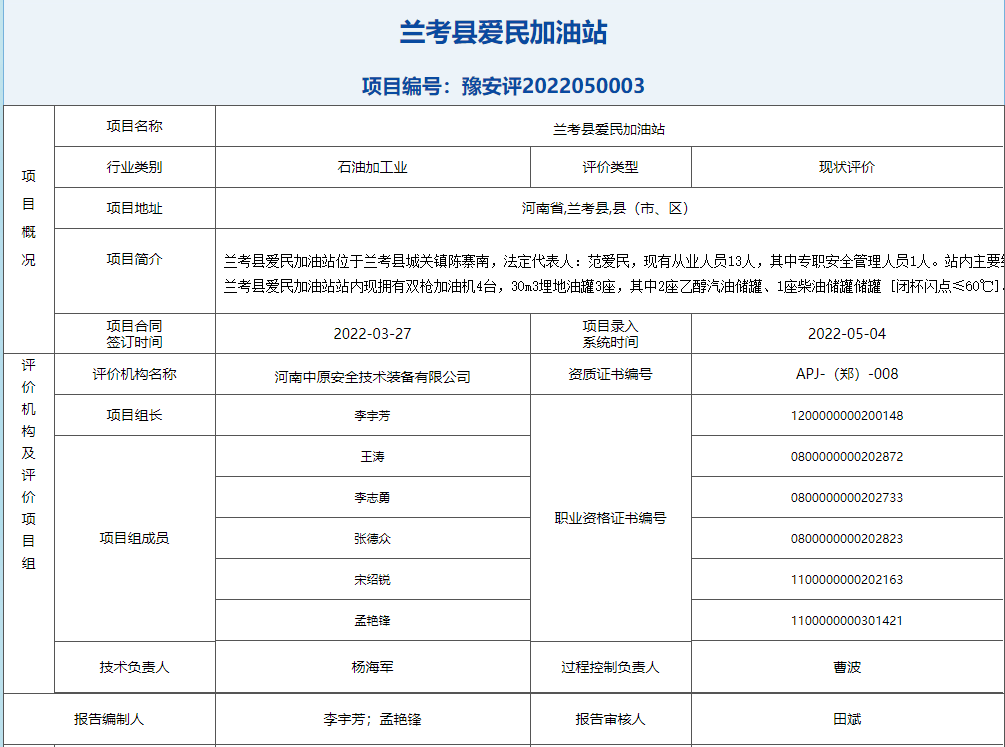Screen dimensions: 1005x747
Task: Click the 过程控制负责人 label
Action: 610,667
